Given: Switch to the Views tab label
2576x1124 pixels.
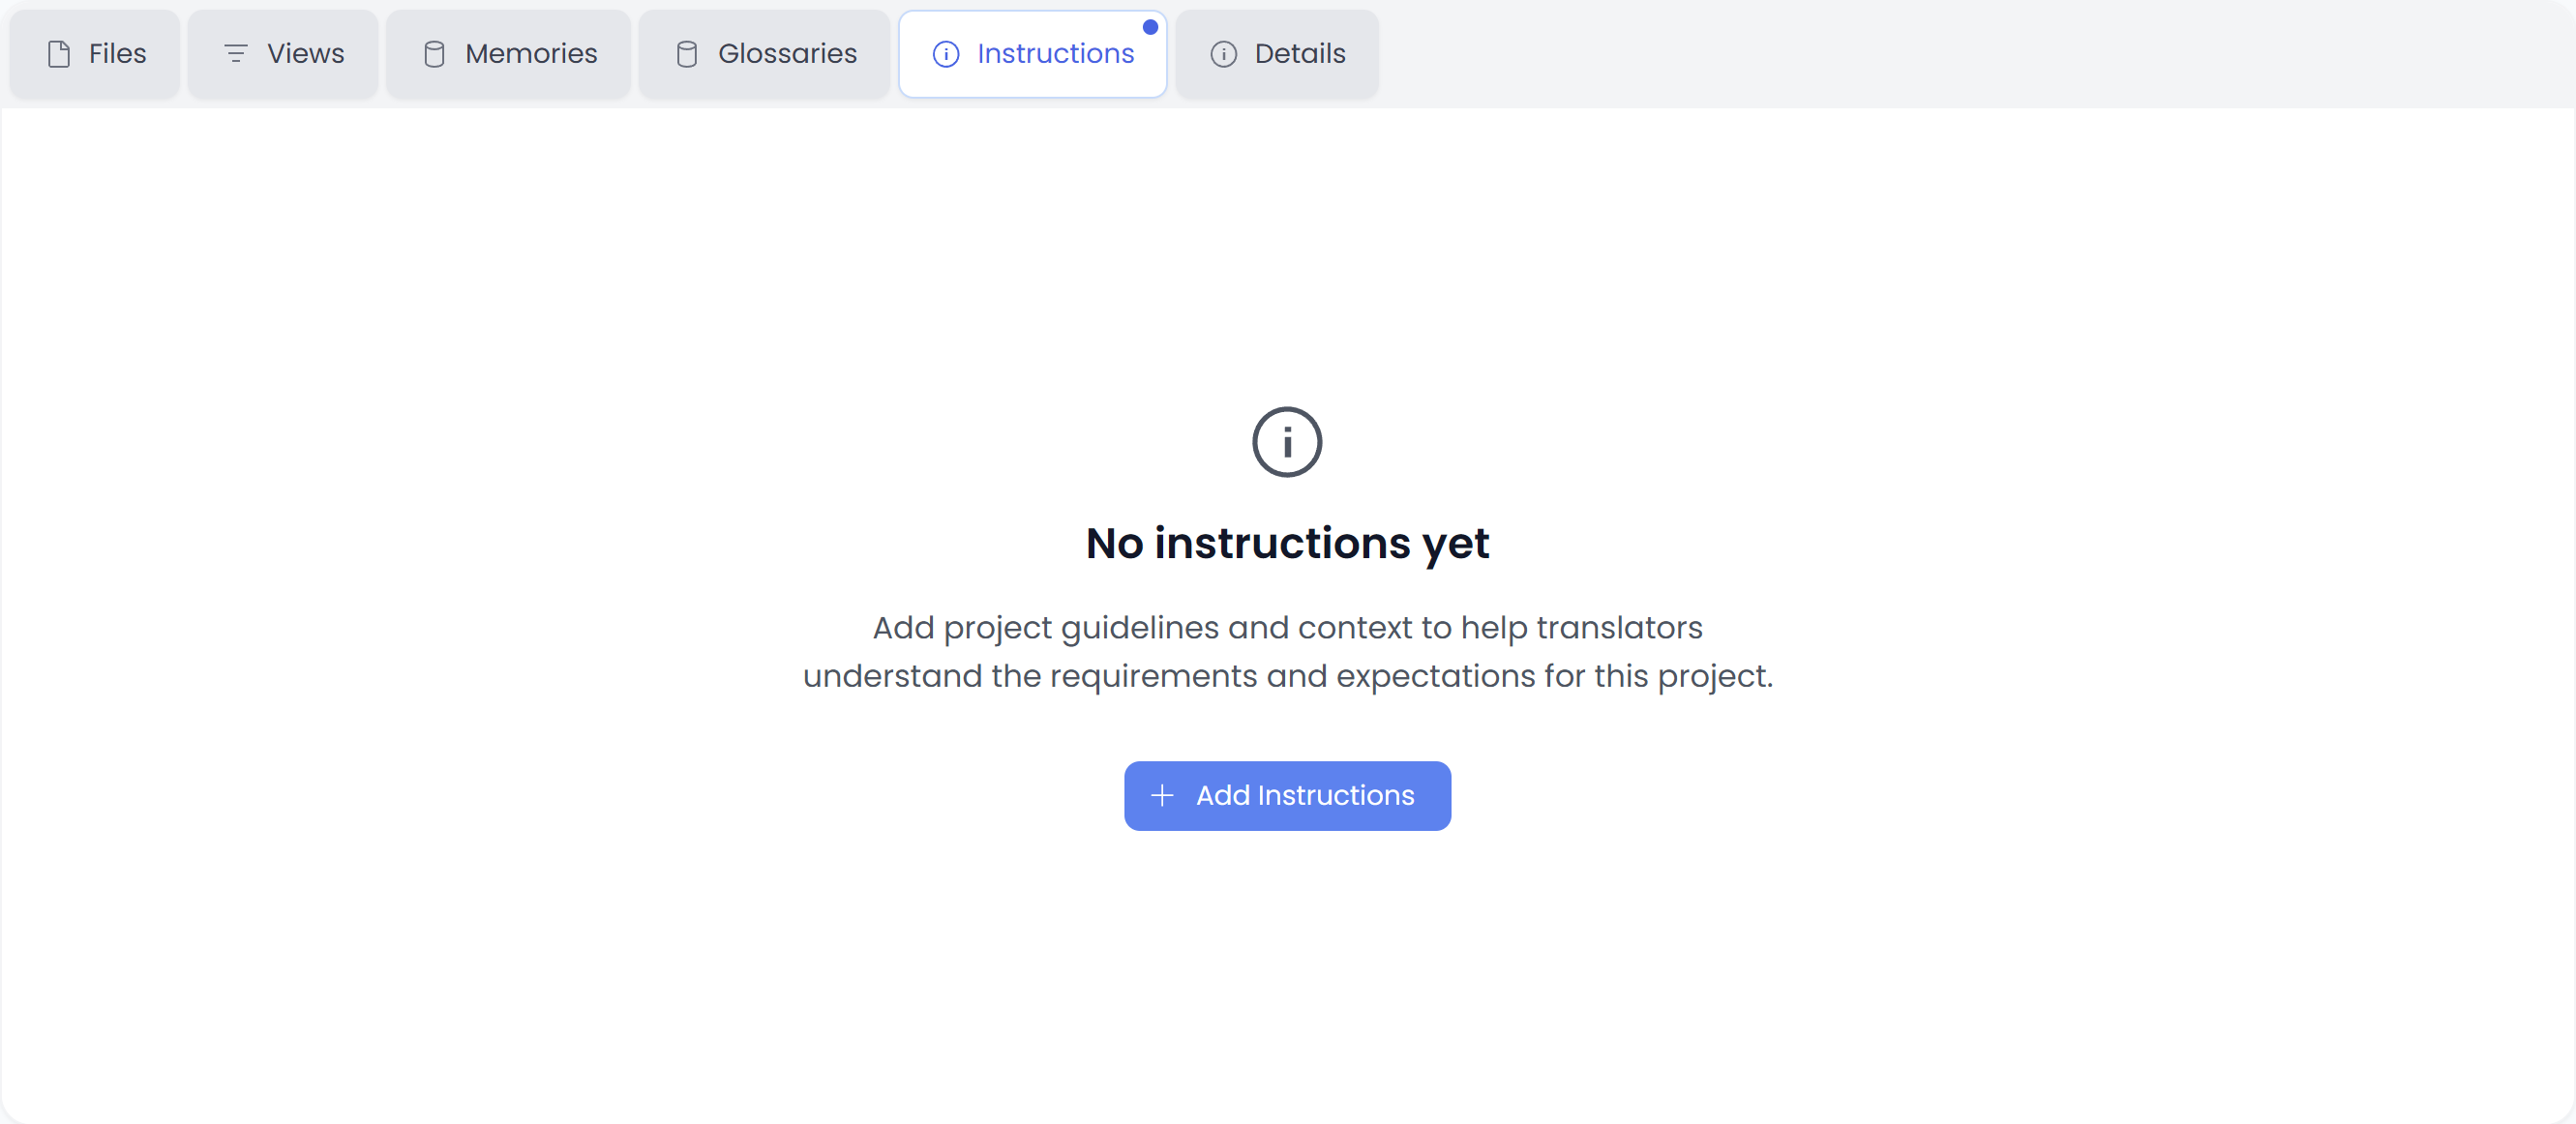Looking at the screenshot, I should coord(305,54).
